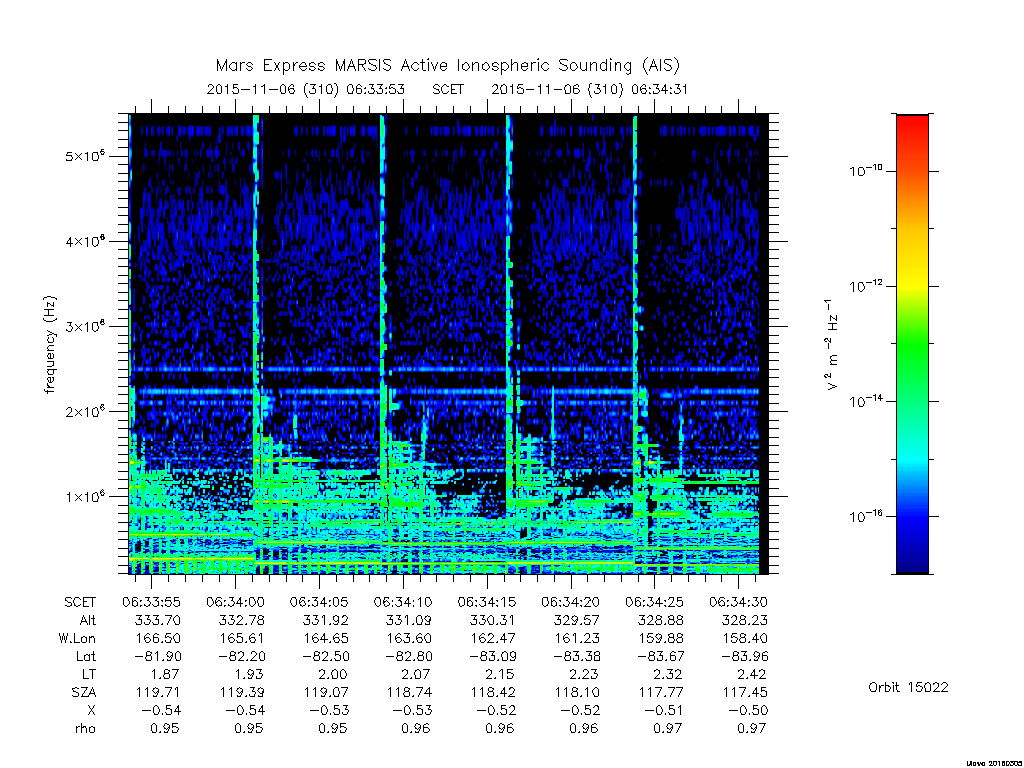Image resolution: width=1024 pixels, height=768 pixels.
Task: Click the 06:34:10 time tick label
Action: click(403, 602)
